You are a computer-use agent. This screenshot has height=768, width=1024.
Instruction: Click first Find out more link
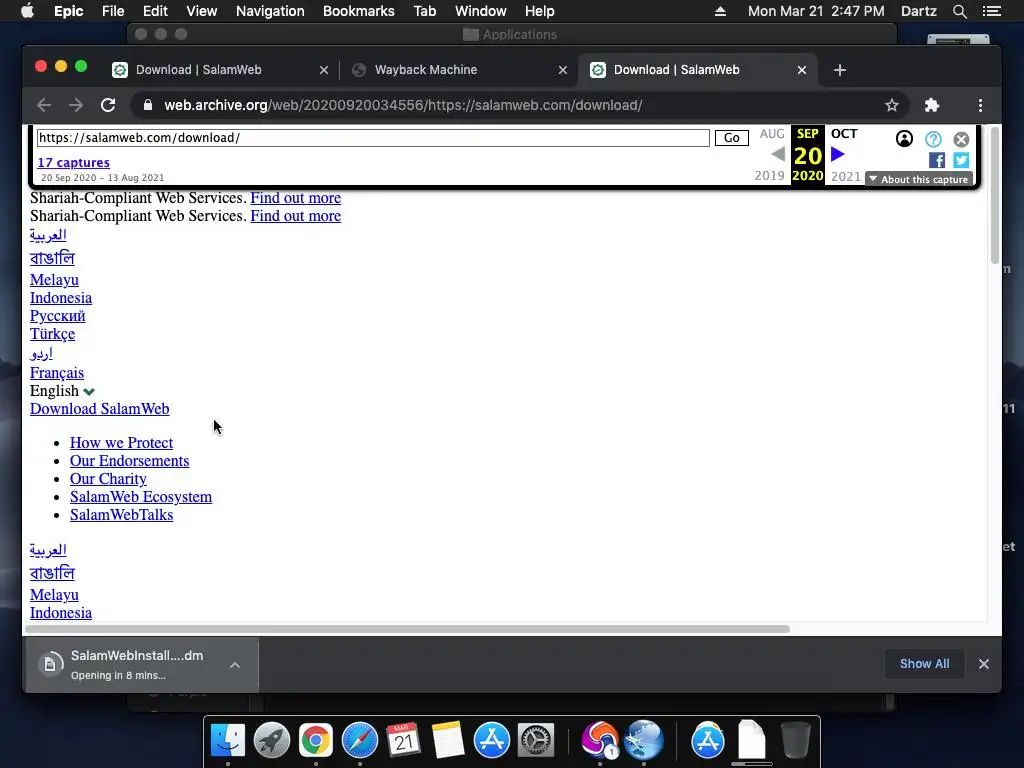[295, 198]
